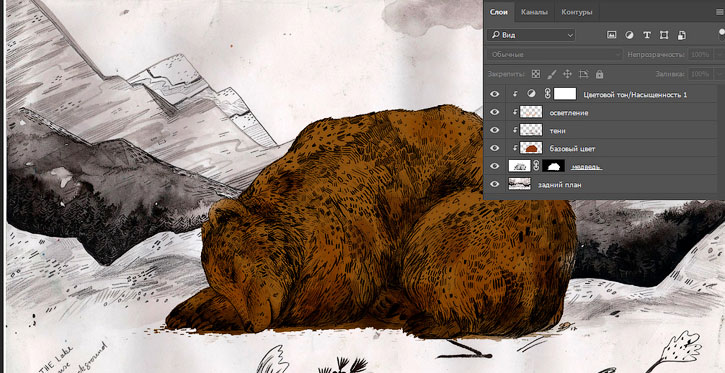Click the осветление layer name
This screenshot has width=725, height=373.
tap(569, 113)
